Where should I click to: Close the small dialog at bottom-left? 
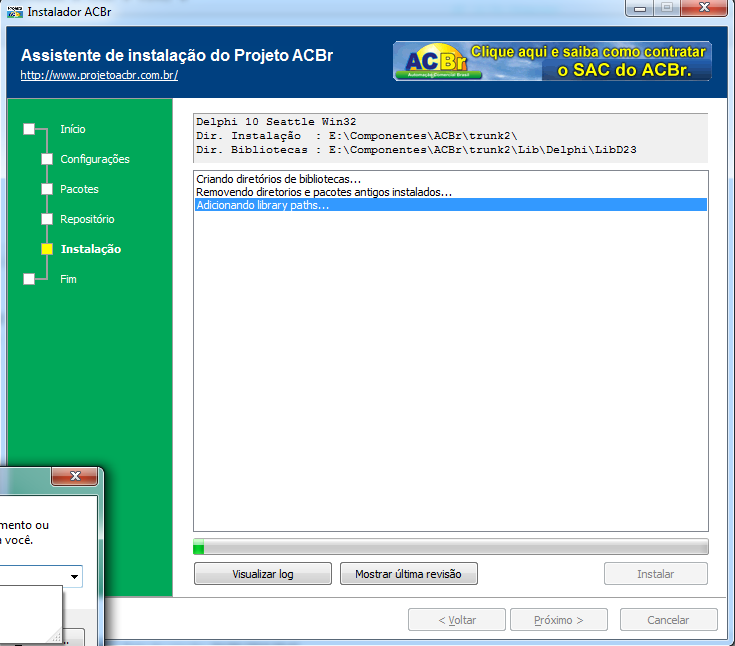75,476
